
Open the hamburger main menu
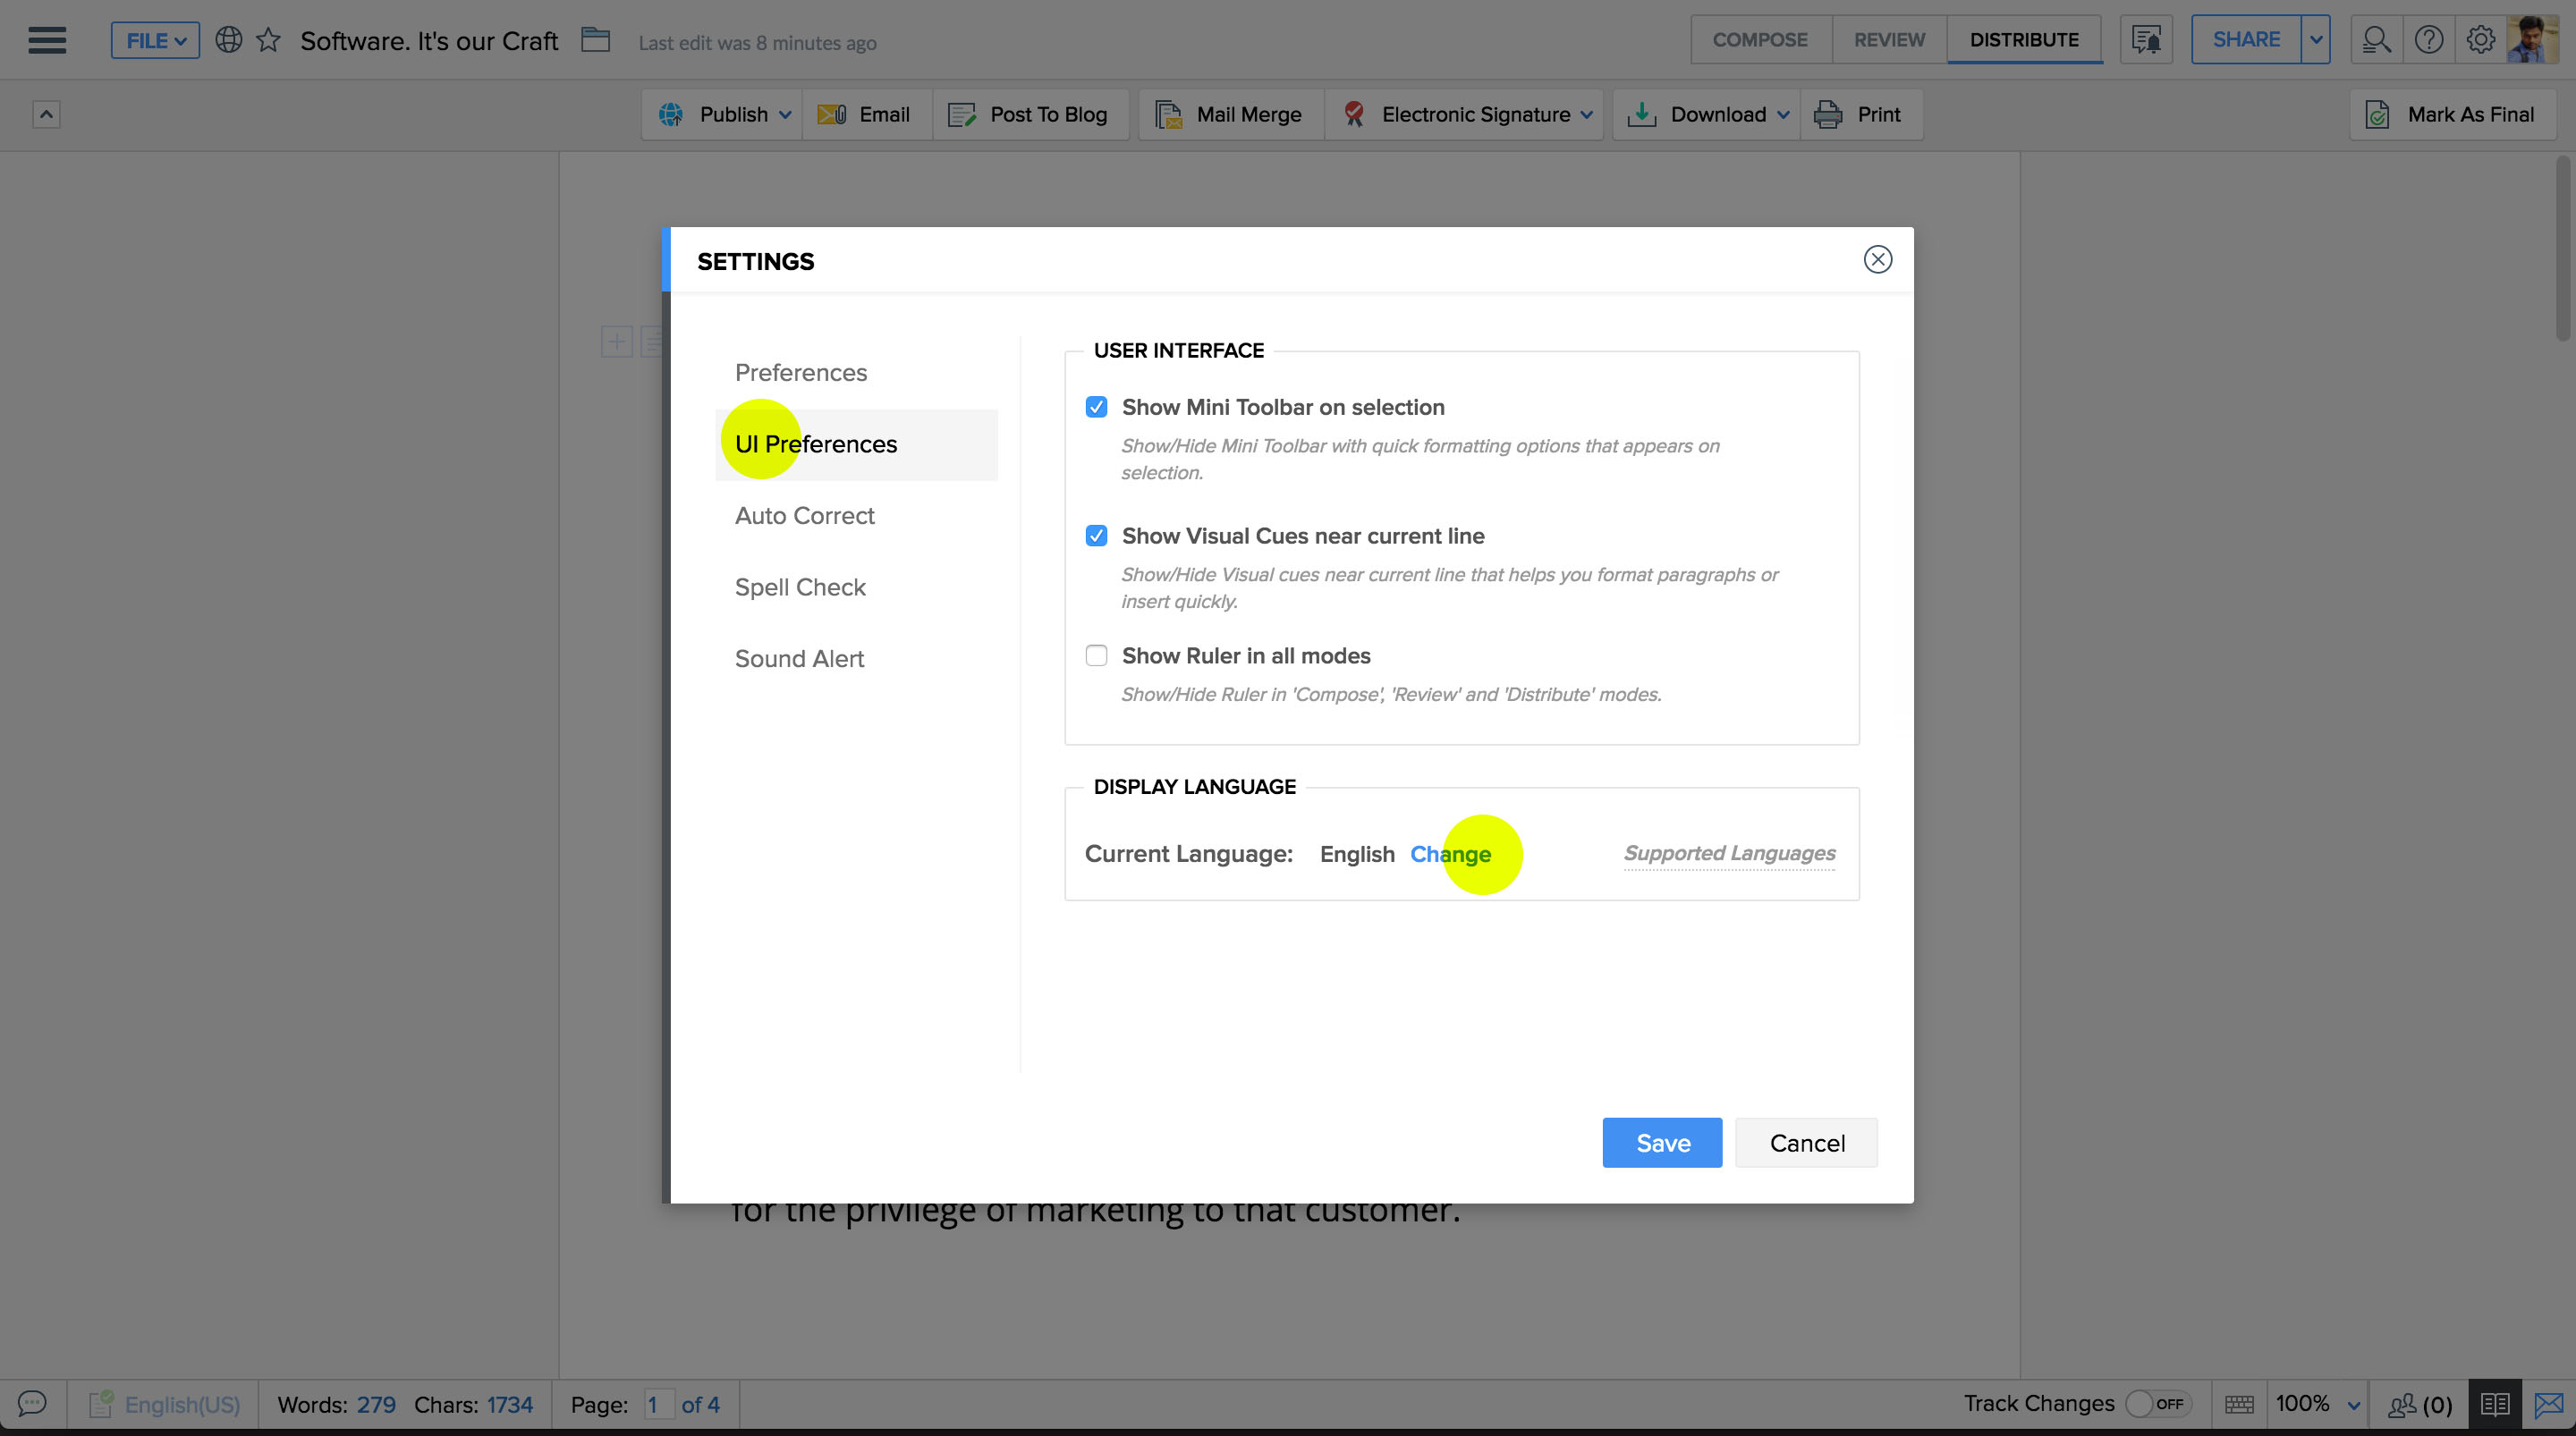(47, 40)
